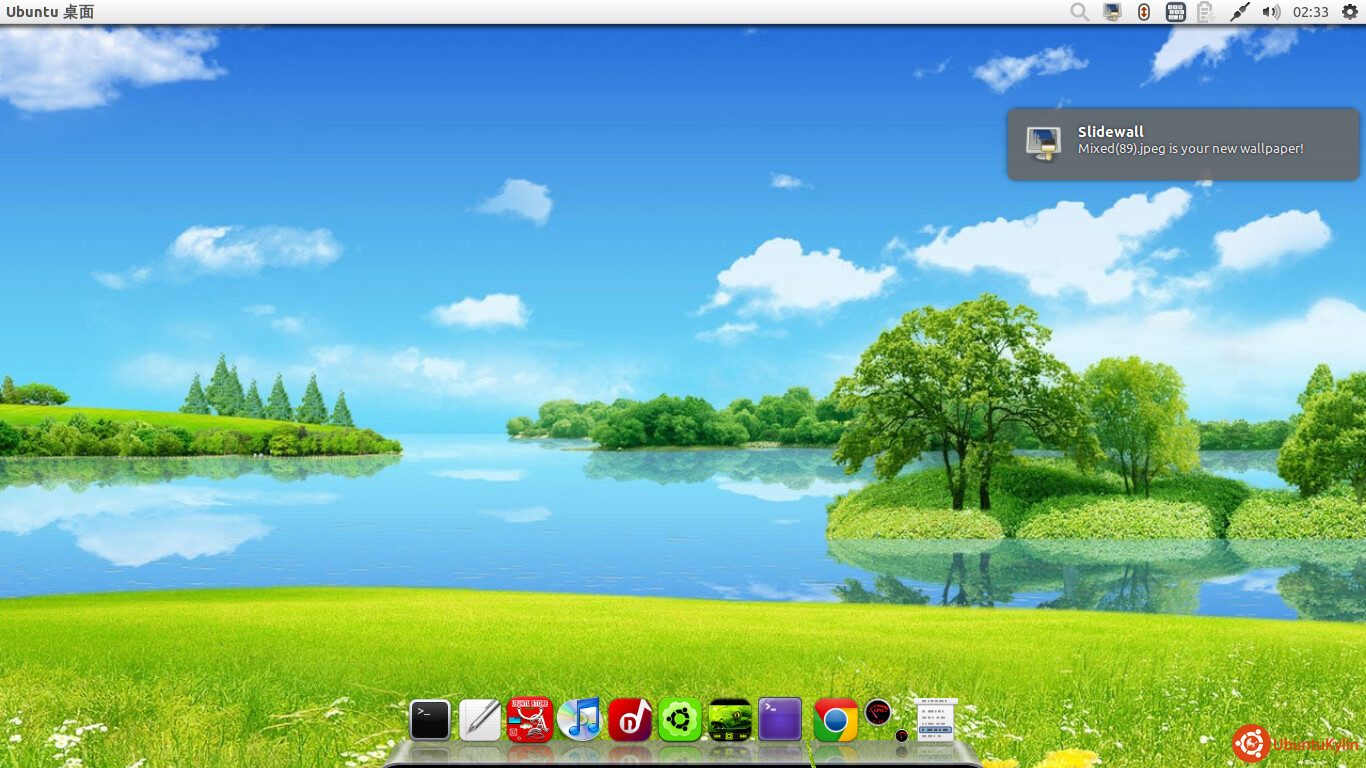Click the red scroll arrows indicator icon
1366x768 pixels.
click(1144, 12)
